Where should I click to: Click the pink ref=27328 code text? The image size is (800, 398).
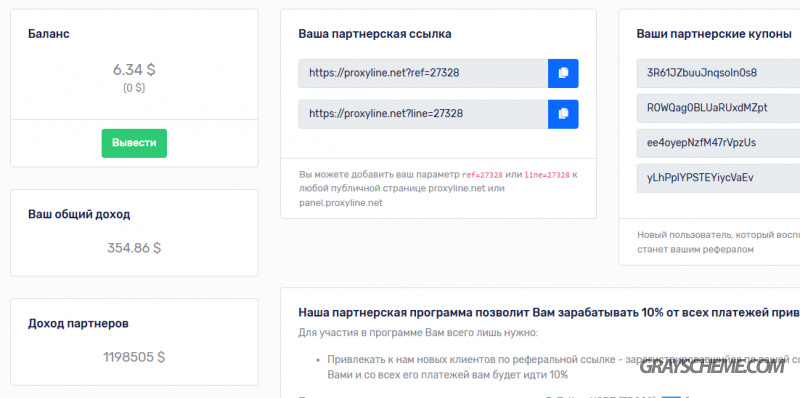[x=482, y=175]
